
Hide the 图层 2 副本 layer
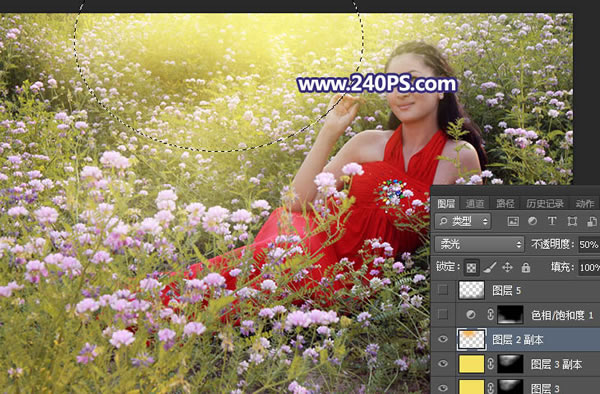click(442, 339)
